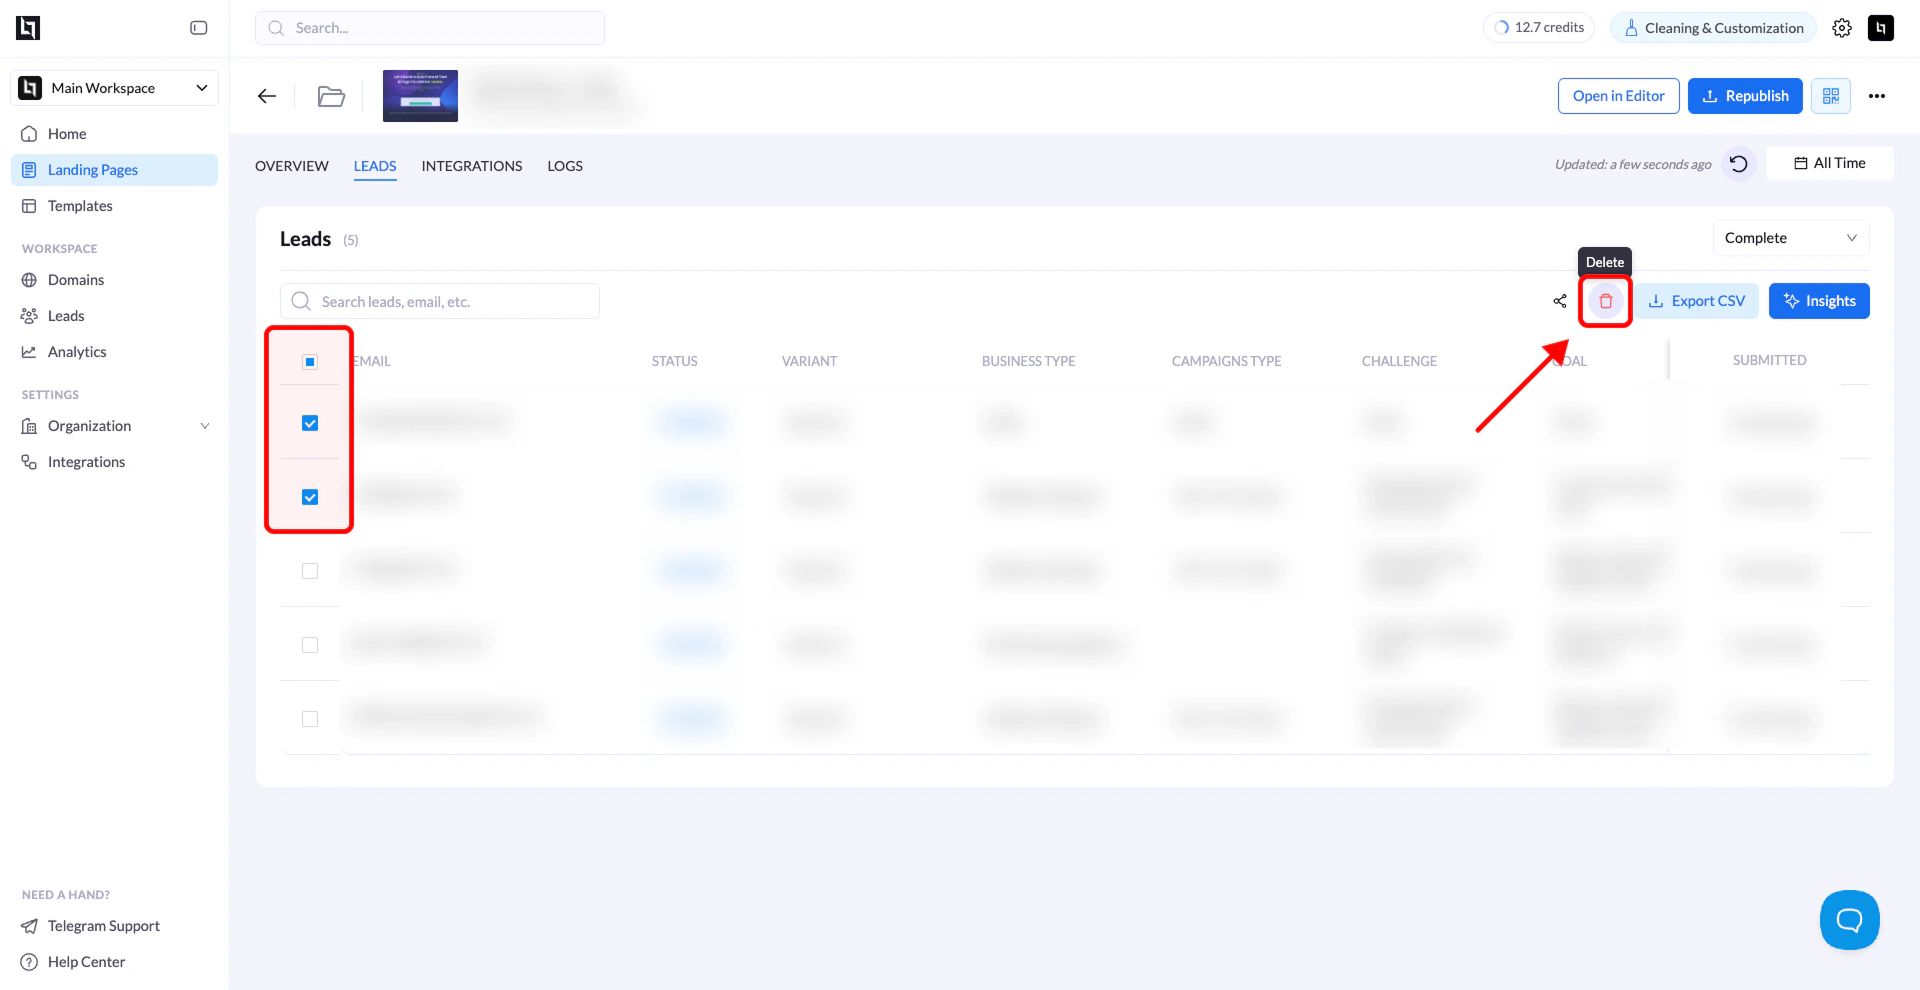The width and height of the screenshot is (1920, 990).
Task: Refresh leads data with the reload icon
Action: [x=1739, y=164]
